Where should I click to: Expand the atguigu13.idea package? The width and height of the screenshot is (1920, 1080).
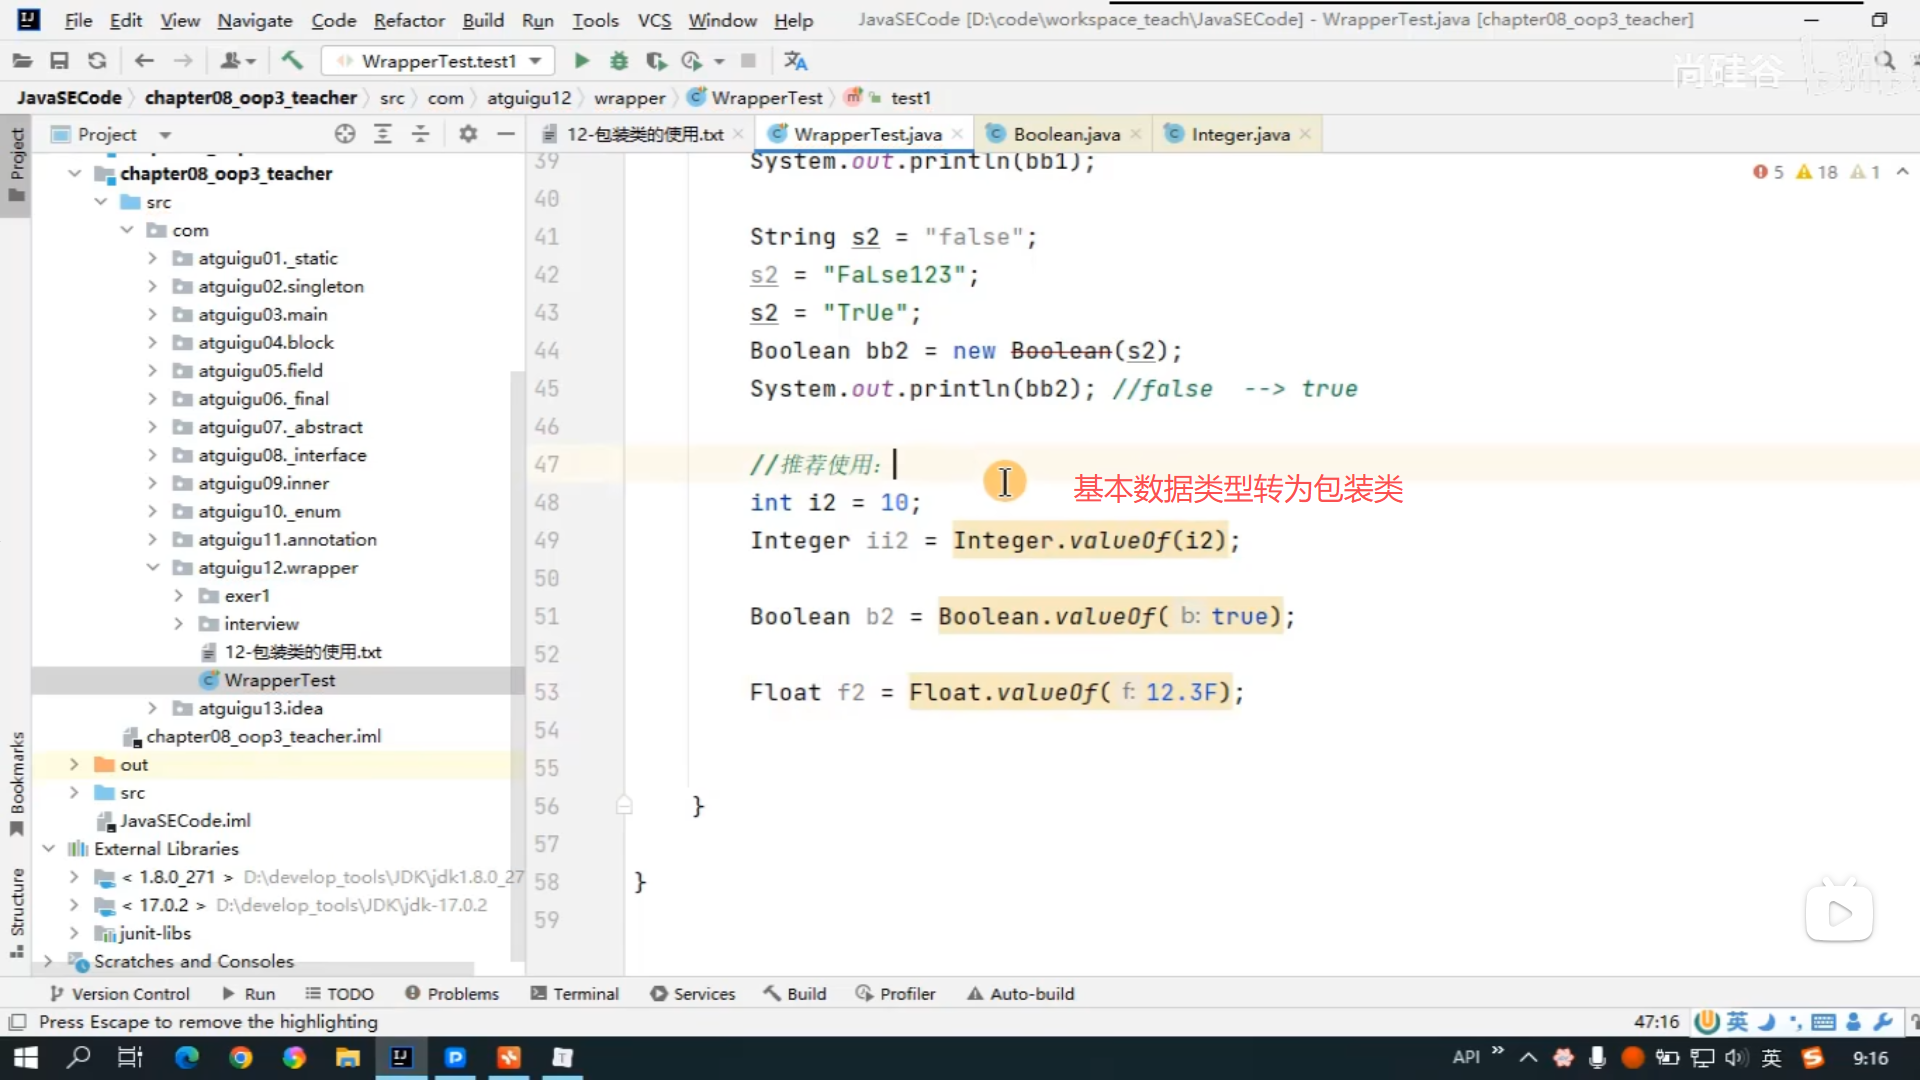click(152, 708)
